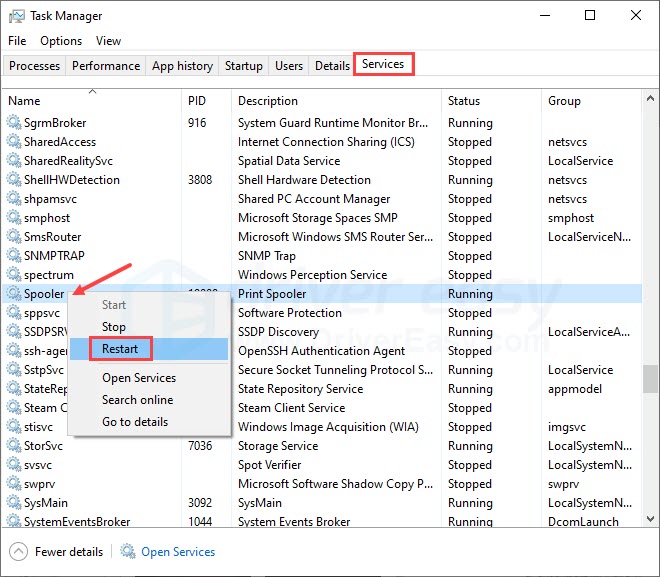This screenshot has width=660, height=577.
Task: Choose Restart from the context menu
Action: 120,349
